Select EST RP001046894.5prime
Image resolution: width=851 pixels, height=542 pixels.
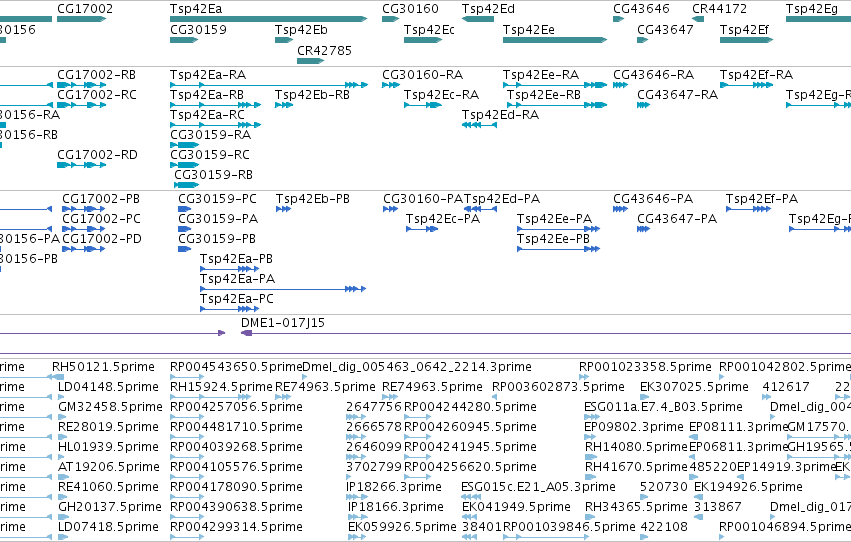click(x=785, y=527)
